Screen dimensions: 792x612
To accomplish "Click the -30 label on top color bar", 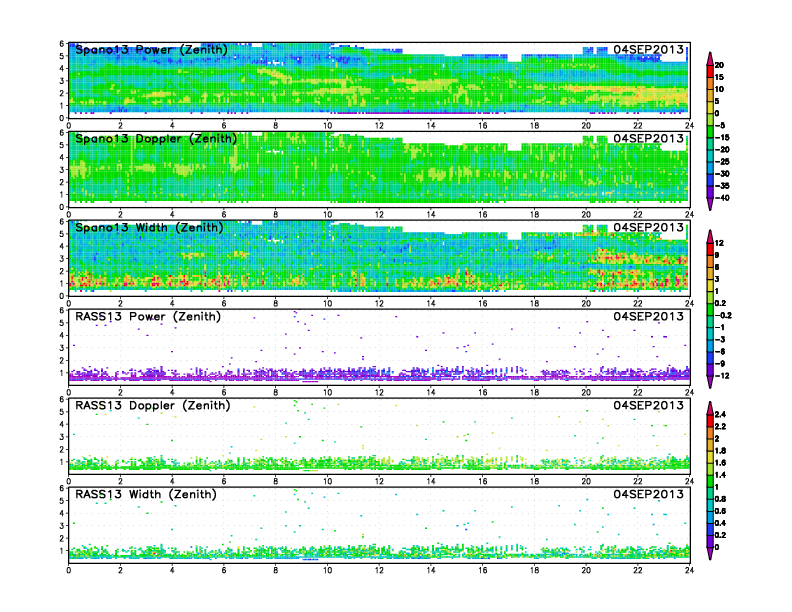I will coord(722,174).
